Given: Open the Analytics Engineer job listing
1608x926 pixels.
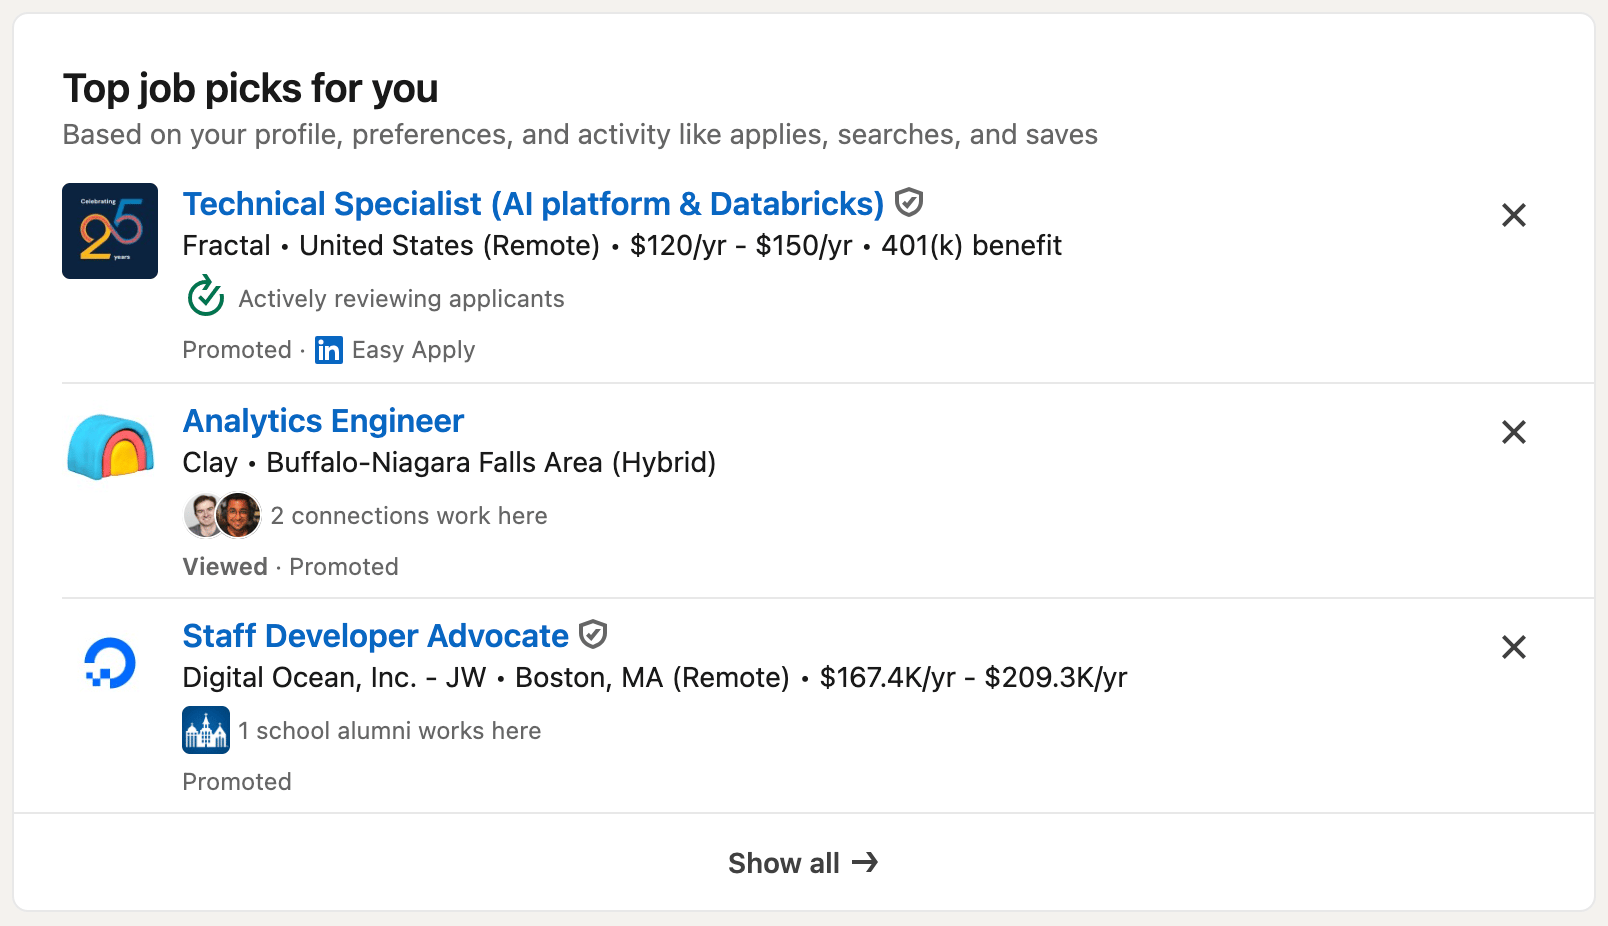Looking at the screenshot, I should click(323, 421).
